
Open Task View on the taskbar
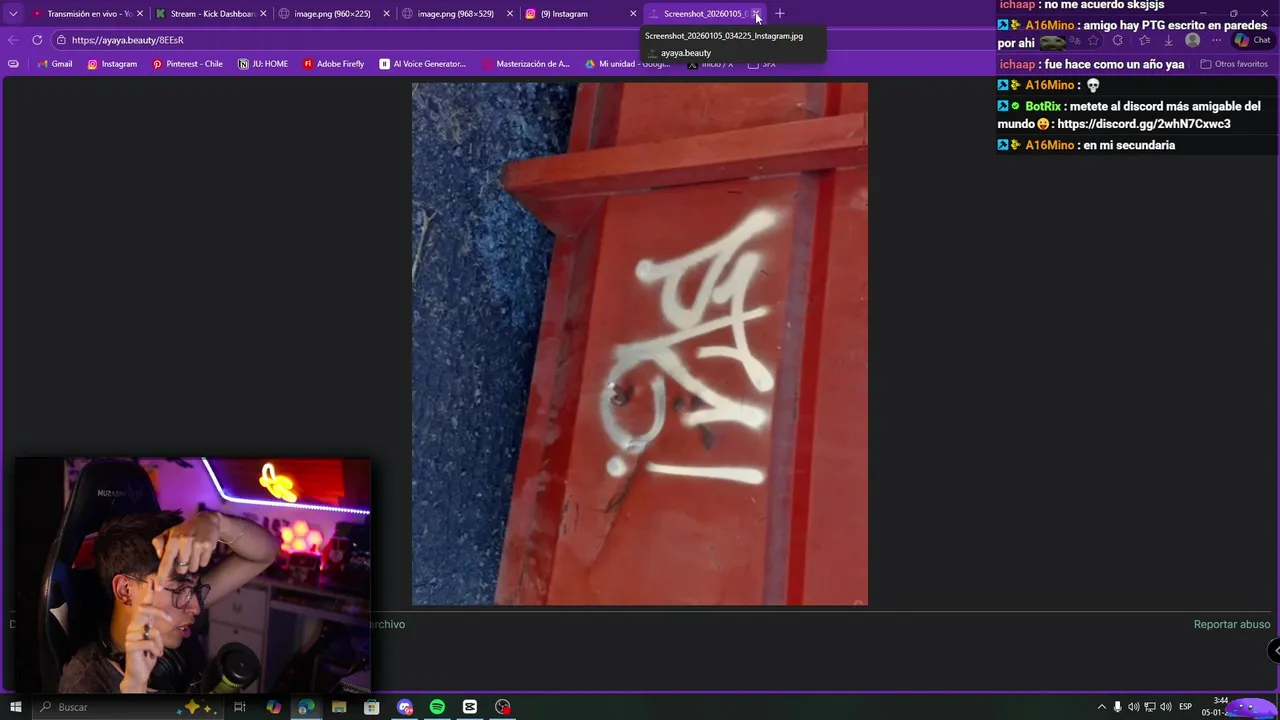tap(240, 707)
